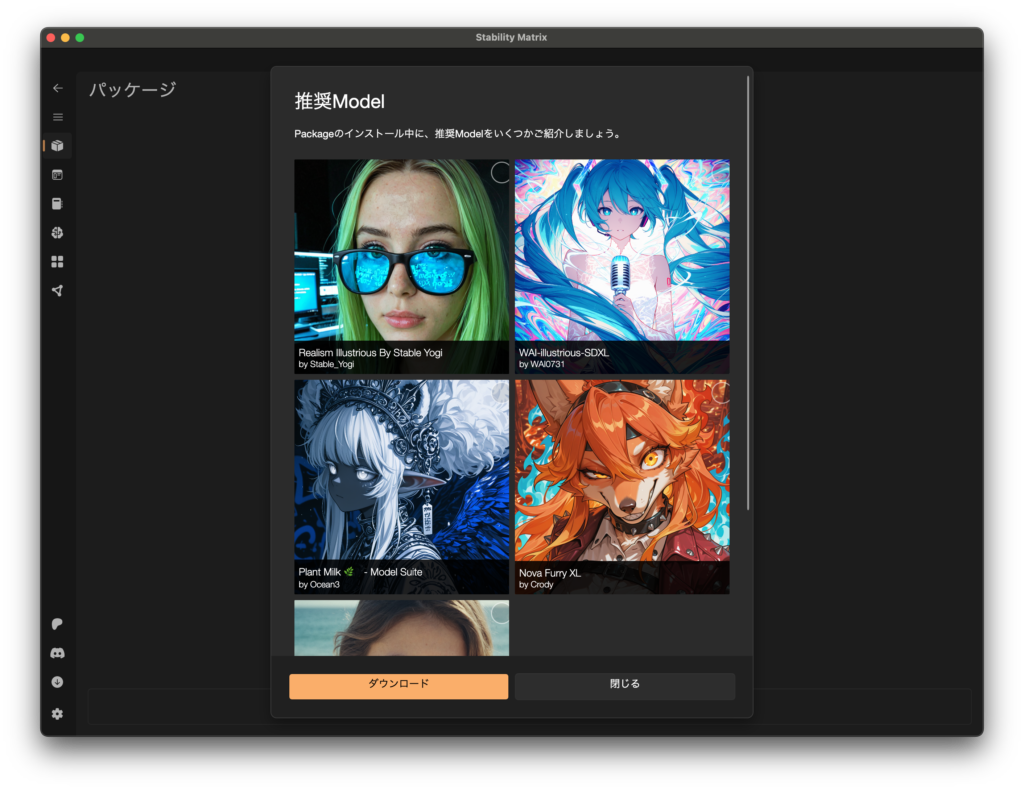Viewport: 1024px width, 790px height.
Task: Click the Patreon icon in the sidebar
Action: (x=57, y=624)
